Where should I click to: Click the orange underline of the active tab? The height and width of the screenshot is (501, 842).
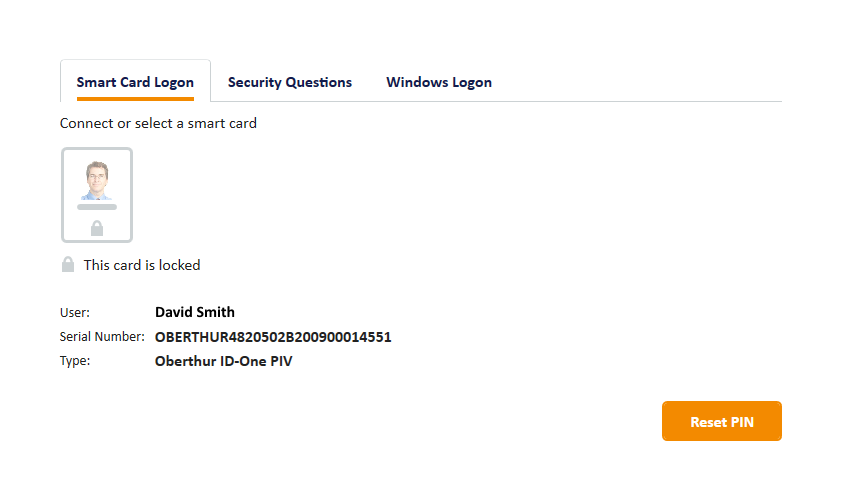pos(135,99)
